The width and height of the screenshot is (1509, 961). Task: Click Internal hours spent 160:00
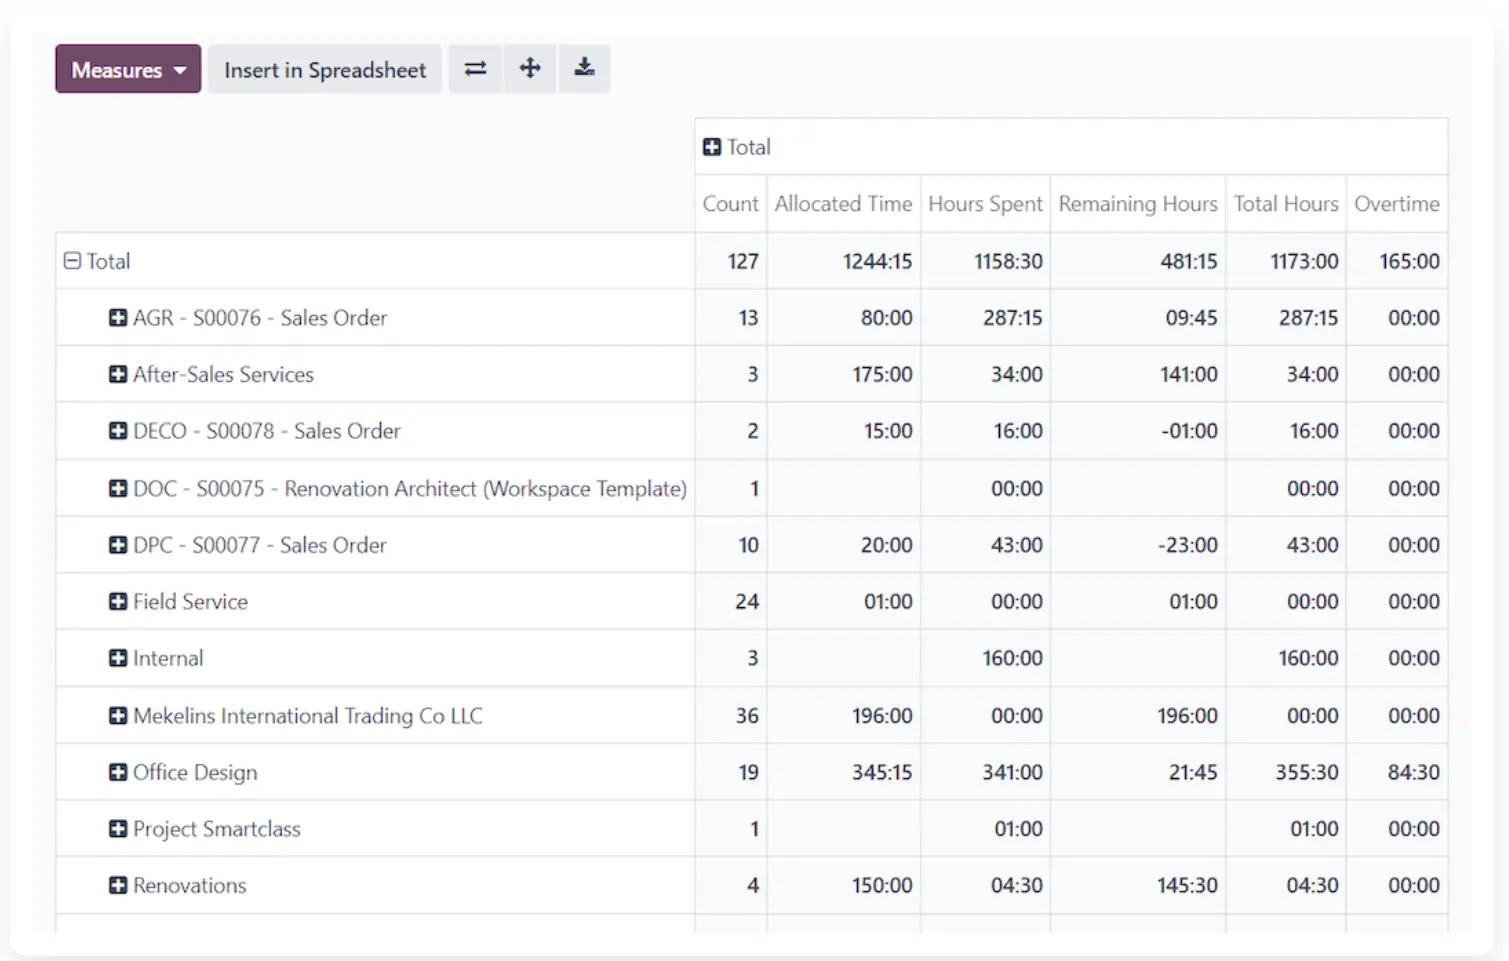point(986,658)
